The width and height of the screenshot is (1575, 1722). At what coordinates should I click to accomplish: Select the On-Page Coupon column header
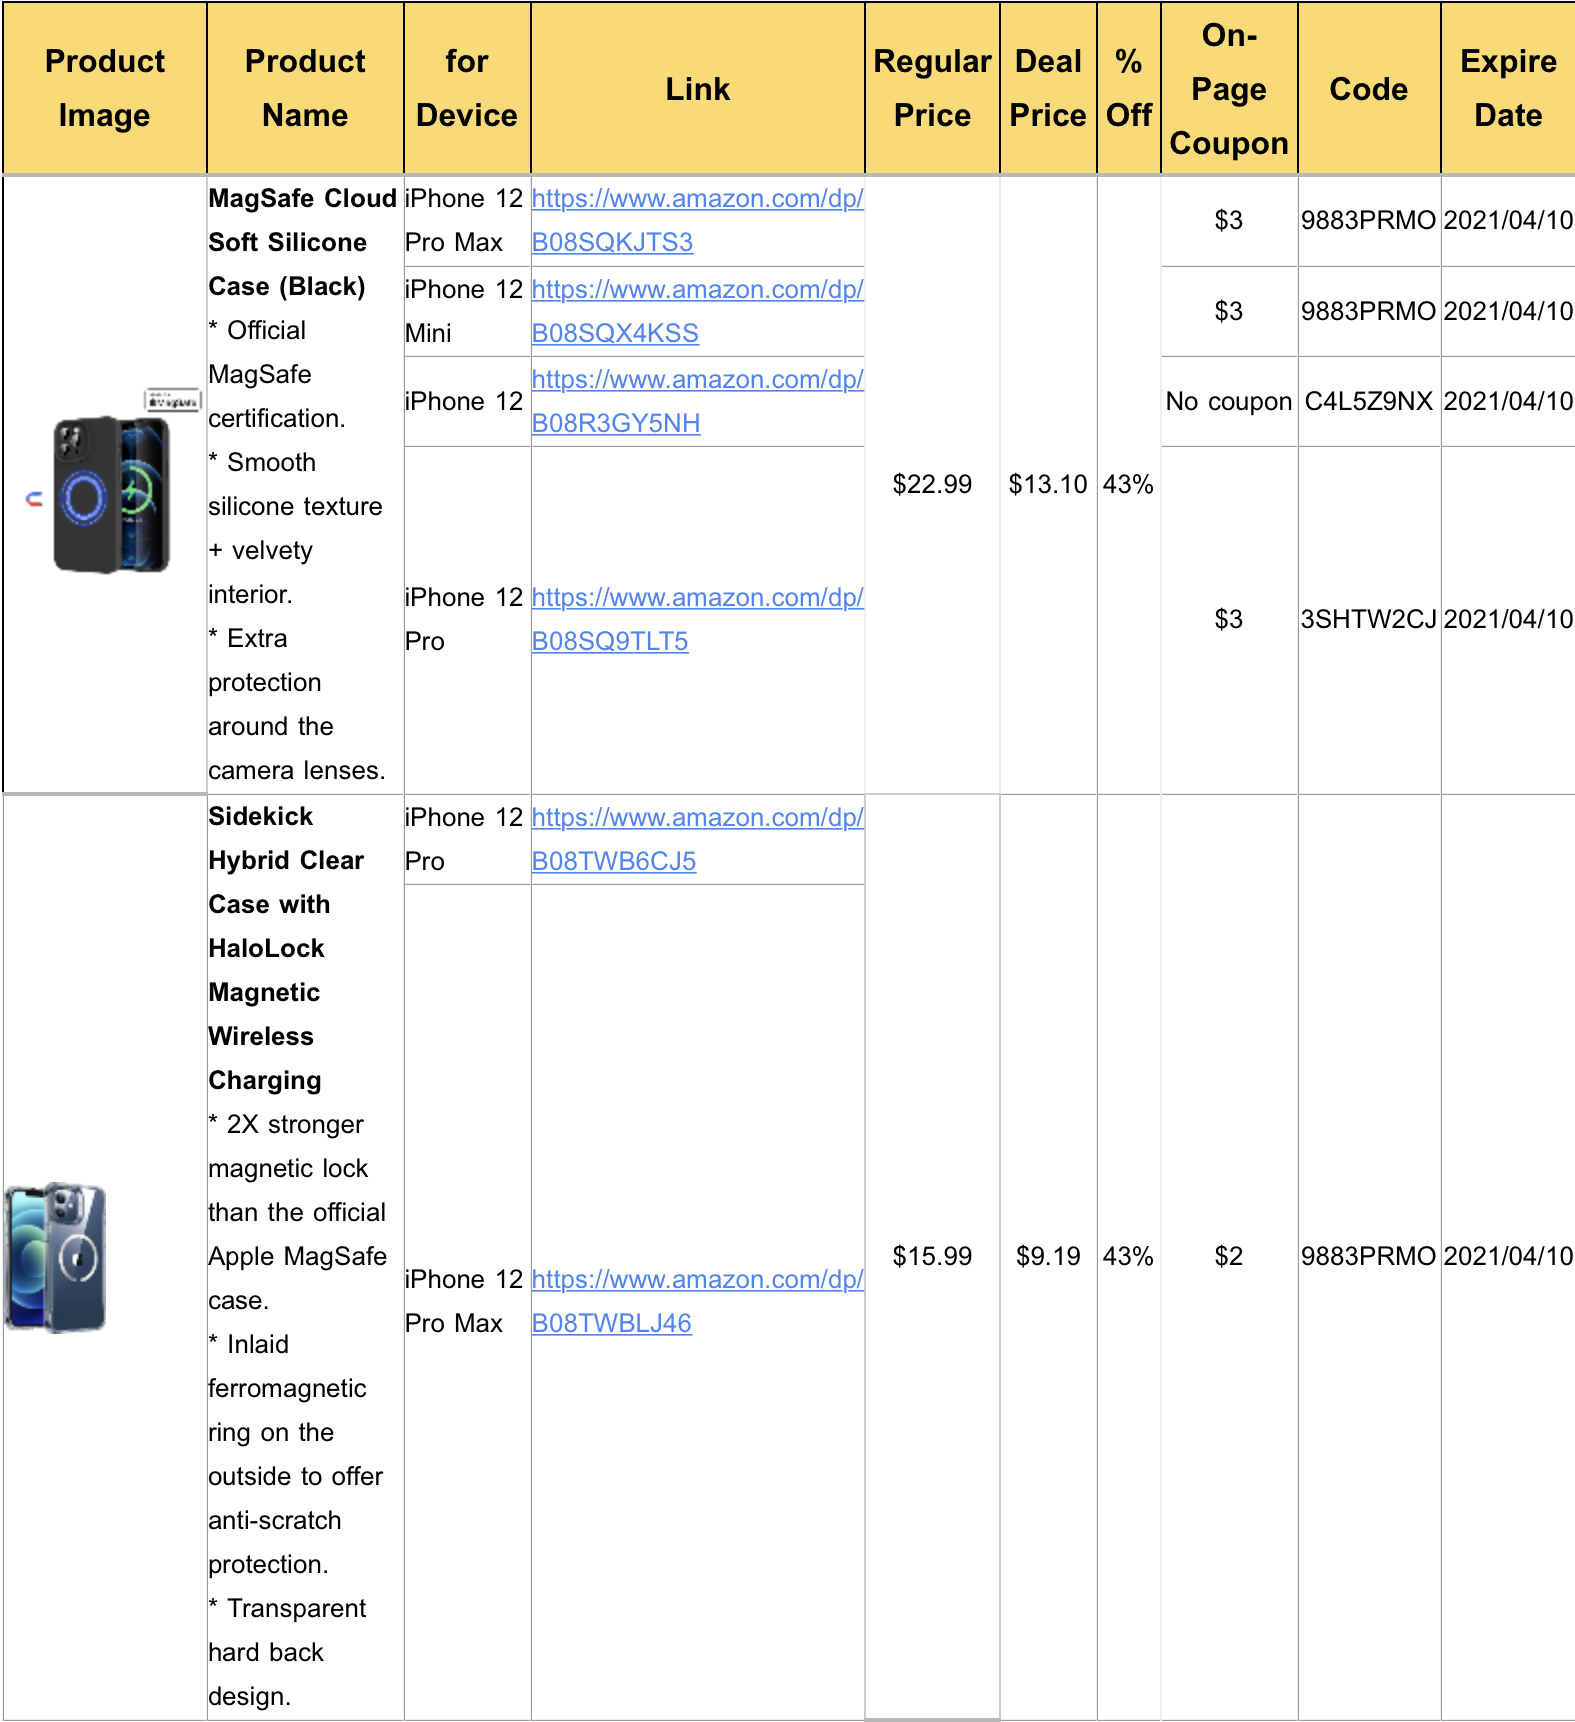click(x=1229, y=88)
